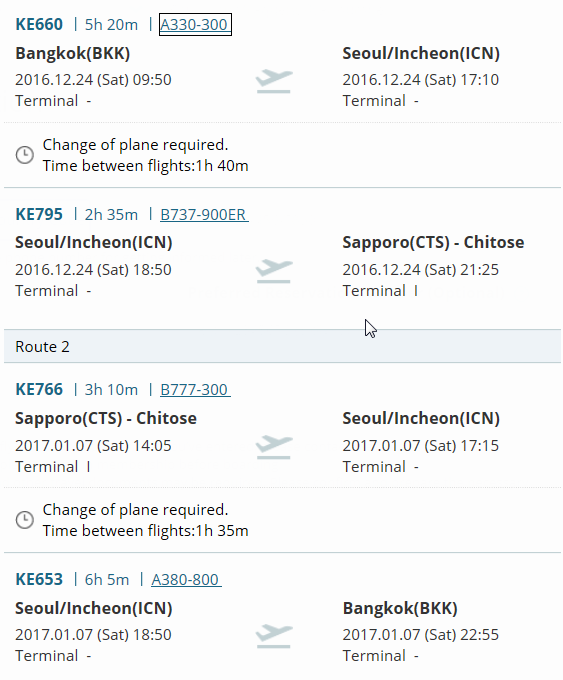The image size is (563, 680).
Task: Click the KE660 flight plane icon
Action: [x=274, y=81]
